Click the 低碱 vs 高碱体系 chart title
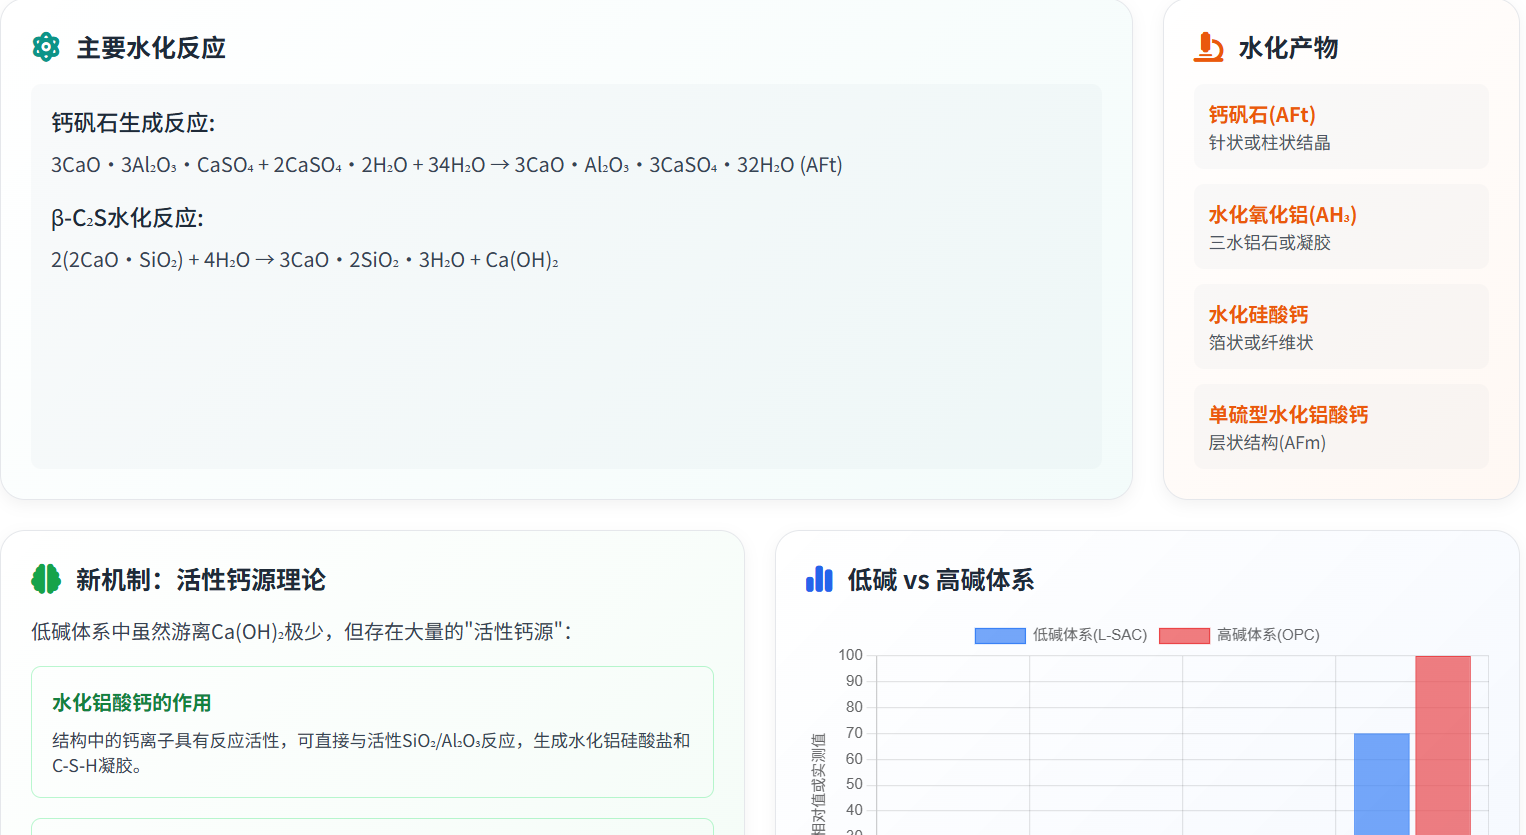This screenshot has width=1526, height=835. tap(940, 580)
